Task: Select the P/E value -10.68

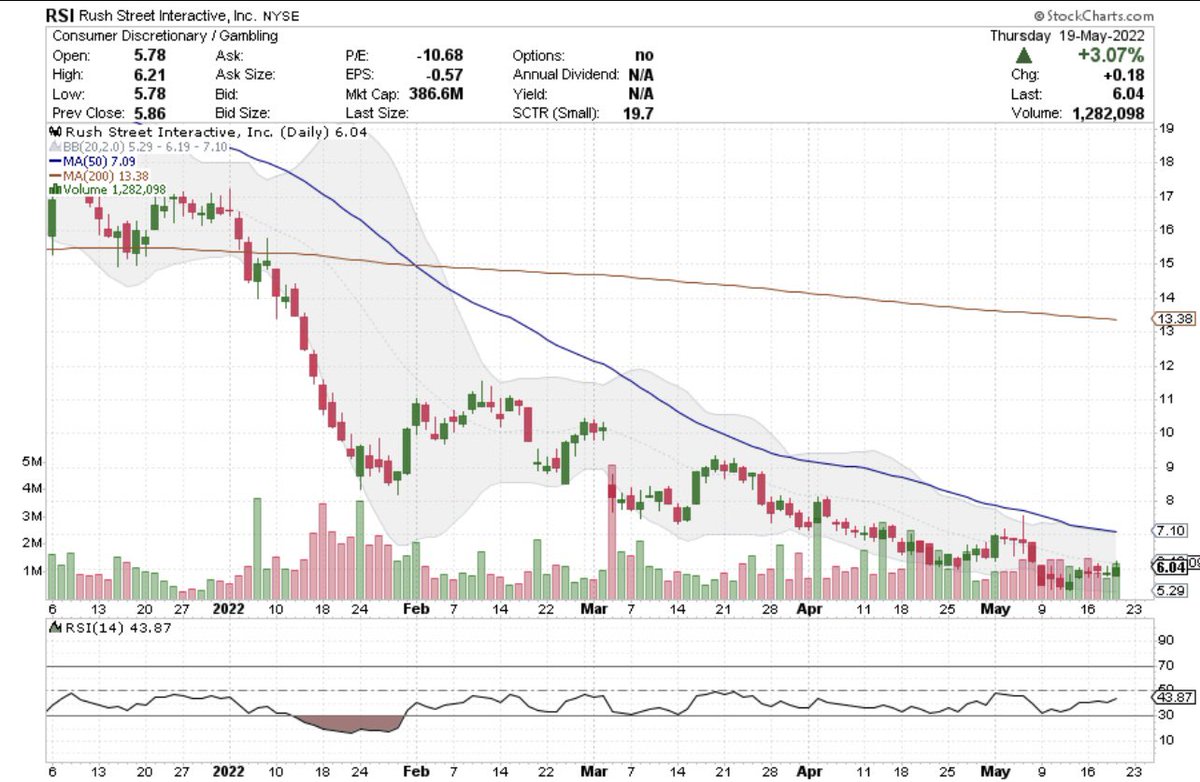Action: (442, 55)
